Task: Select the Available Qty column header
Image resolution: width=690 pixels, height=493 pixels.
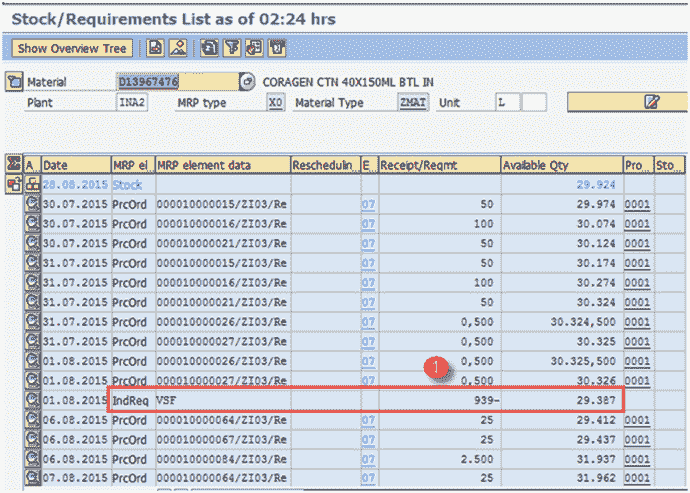Action: tap(562, 165)
